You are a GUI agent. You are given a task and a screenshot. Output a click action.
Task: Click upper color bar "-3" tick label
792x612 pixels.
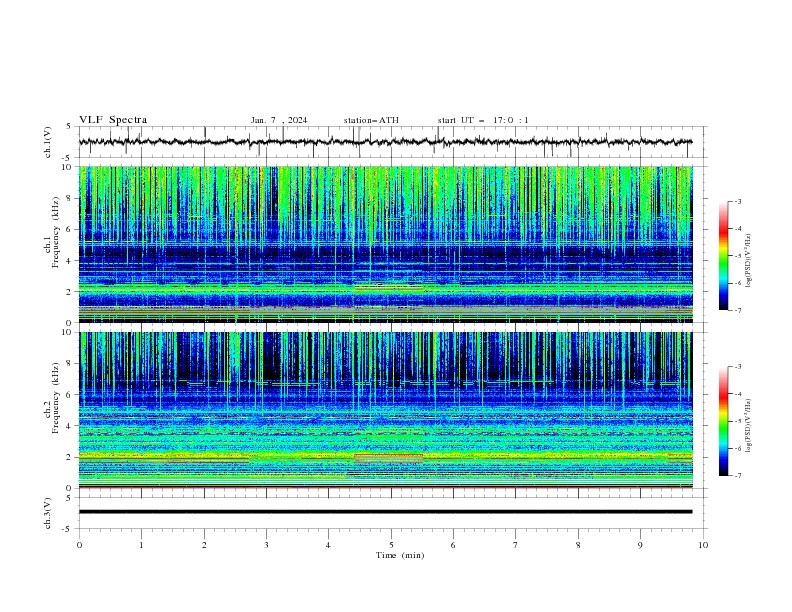pyautogui.click(x=737, y=201)
